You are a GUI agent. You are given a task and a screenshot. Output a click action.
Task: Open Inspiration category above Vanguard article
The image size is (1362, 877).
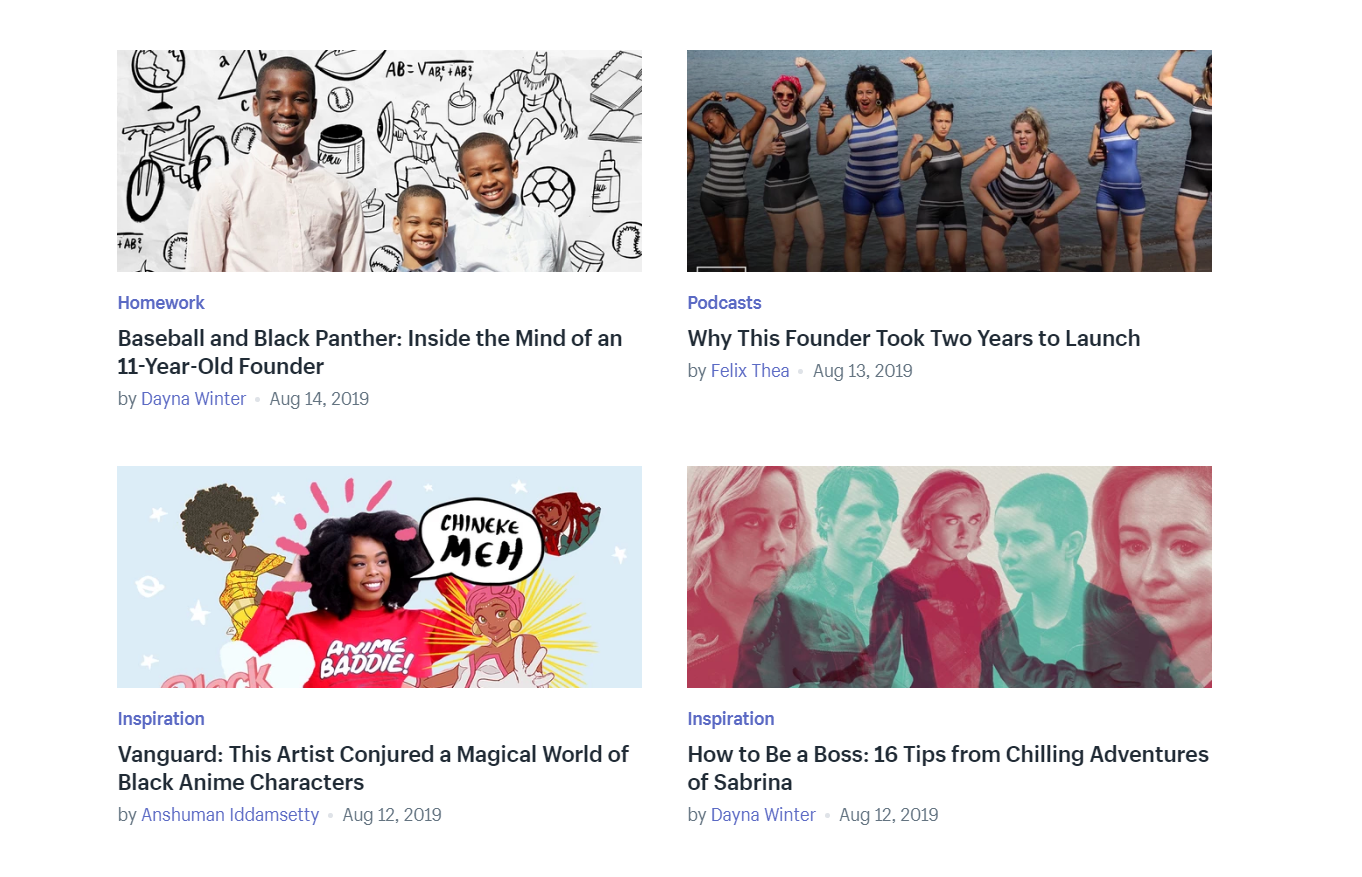pyautogui.click(x=161, y=719)
